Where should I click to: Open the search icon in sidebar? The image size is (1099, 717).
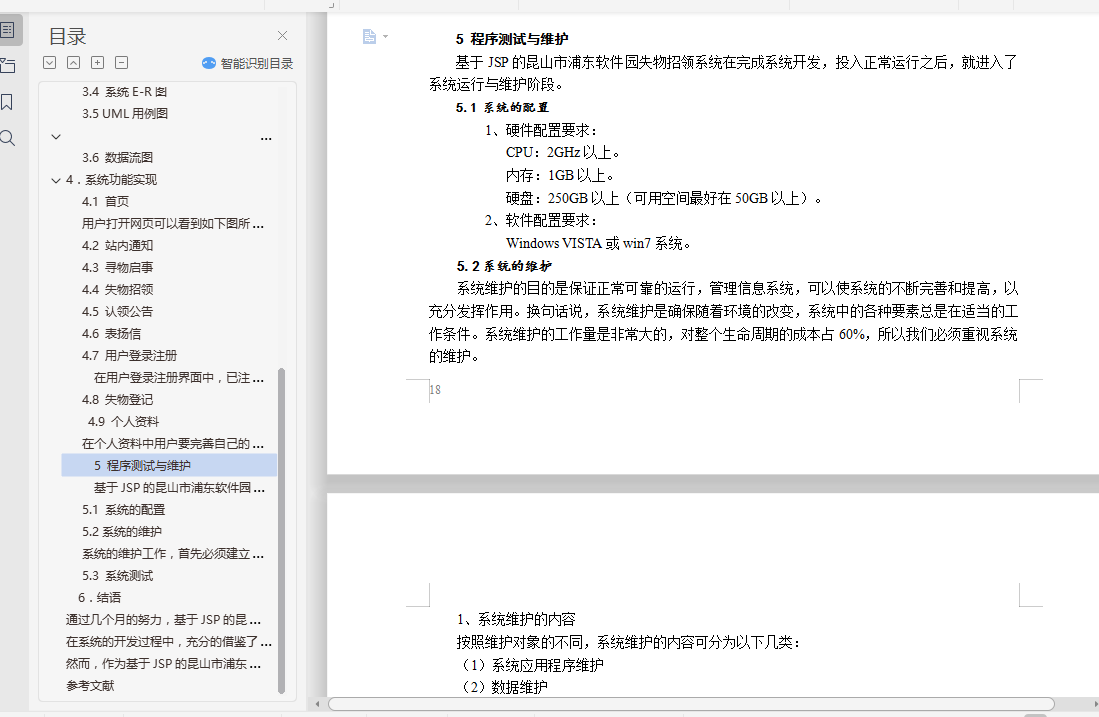(x=8, y=138)
